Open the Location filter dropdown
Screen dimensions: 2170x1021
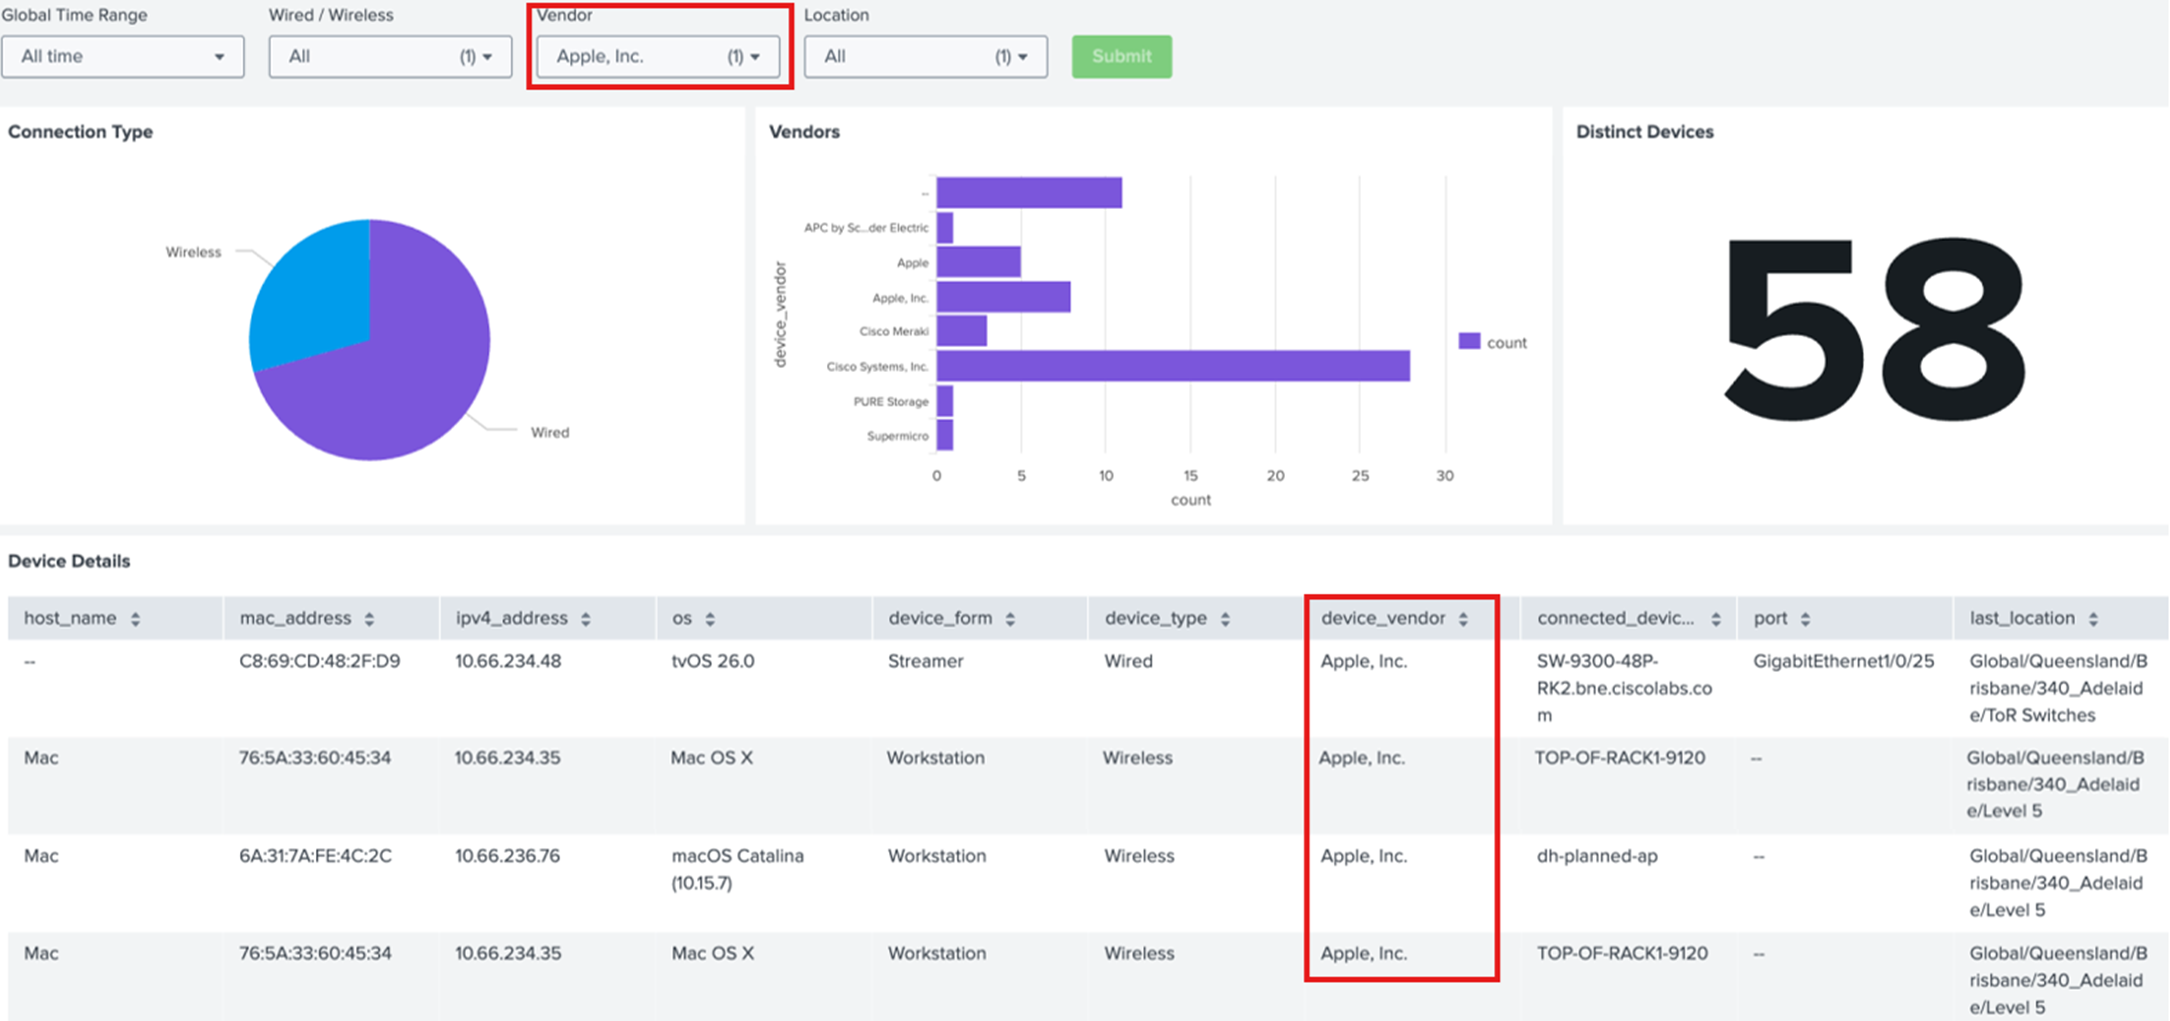pyautogui.click(x=924, y=56)
